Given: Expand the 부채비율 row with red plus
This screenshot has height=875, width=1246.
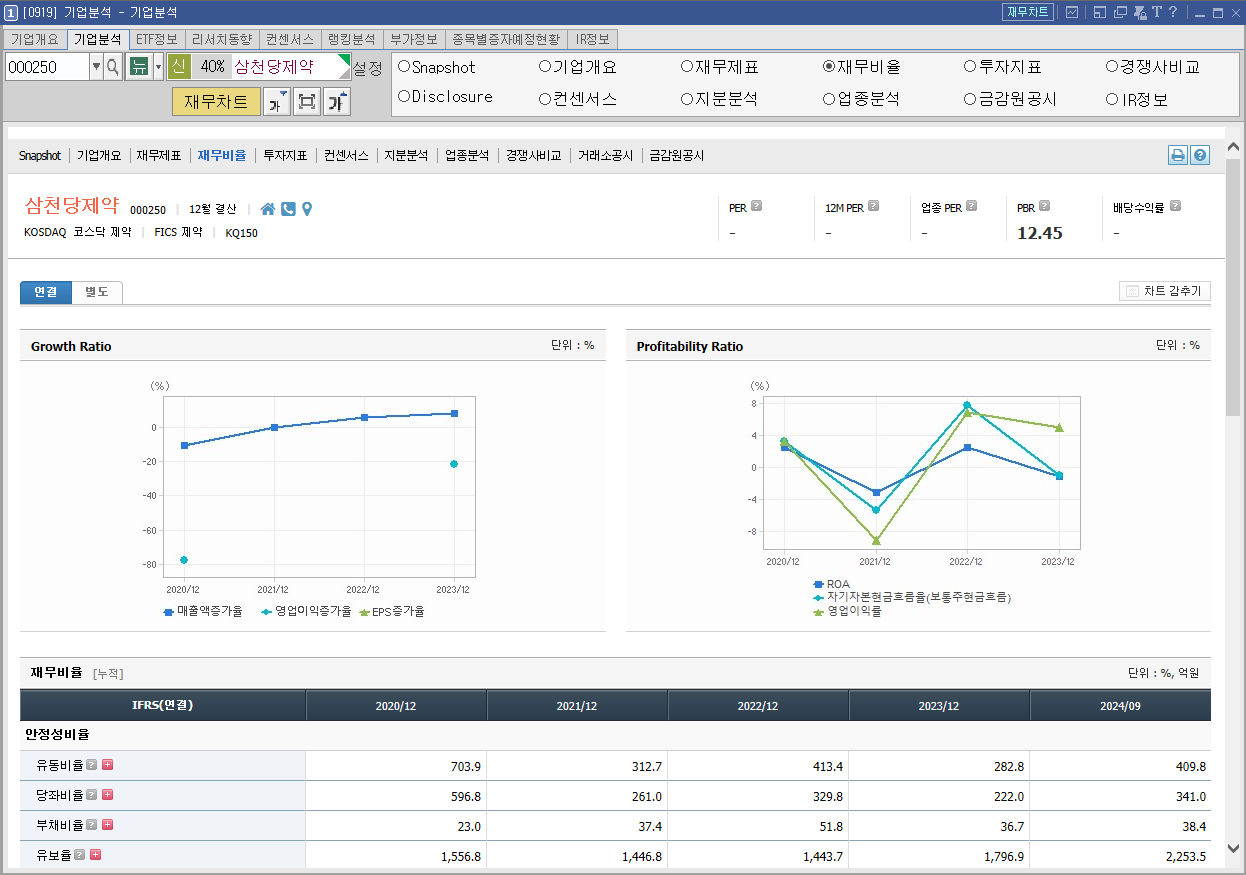Looking at the screenshot, I should point(108,825).
